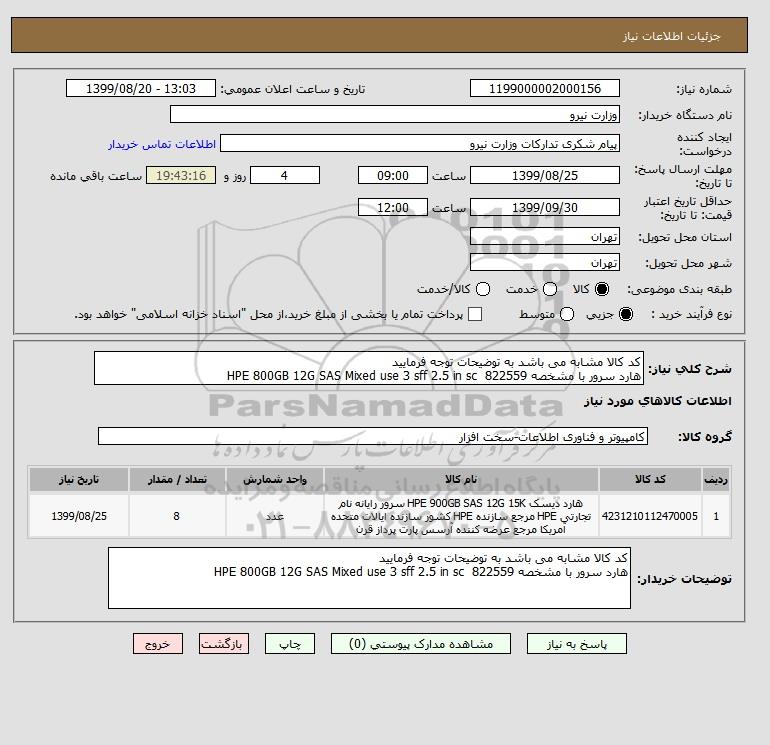Select the جزیی purchase type radio
The height and width of the screenshot is (745, 770).
pos(626,314)
